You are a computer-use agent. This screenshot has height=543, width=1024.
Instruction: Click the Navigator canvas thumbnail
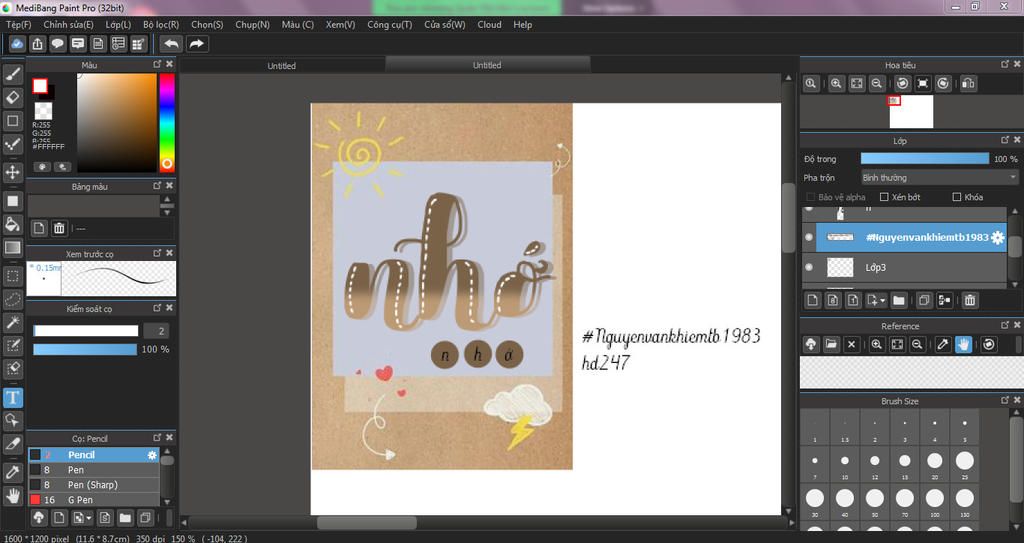(911, 112)
